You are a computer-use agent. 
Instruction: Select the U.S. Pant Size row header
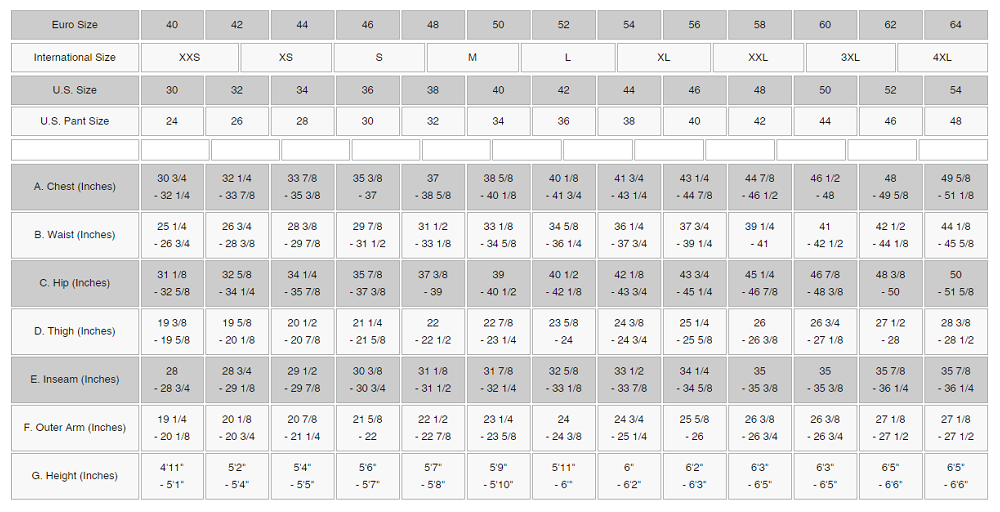pyautogui.click(x=75, y=121)
